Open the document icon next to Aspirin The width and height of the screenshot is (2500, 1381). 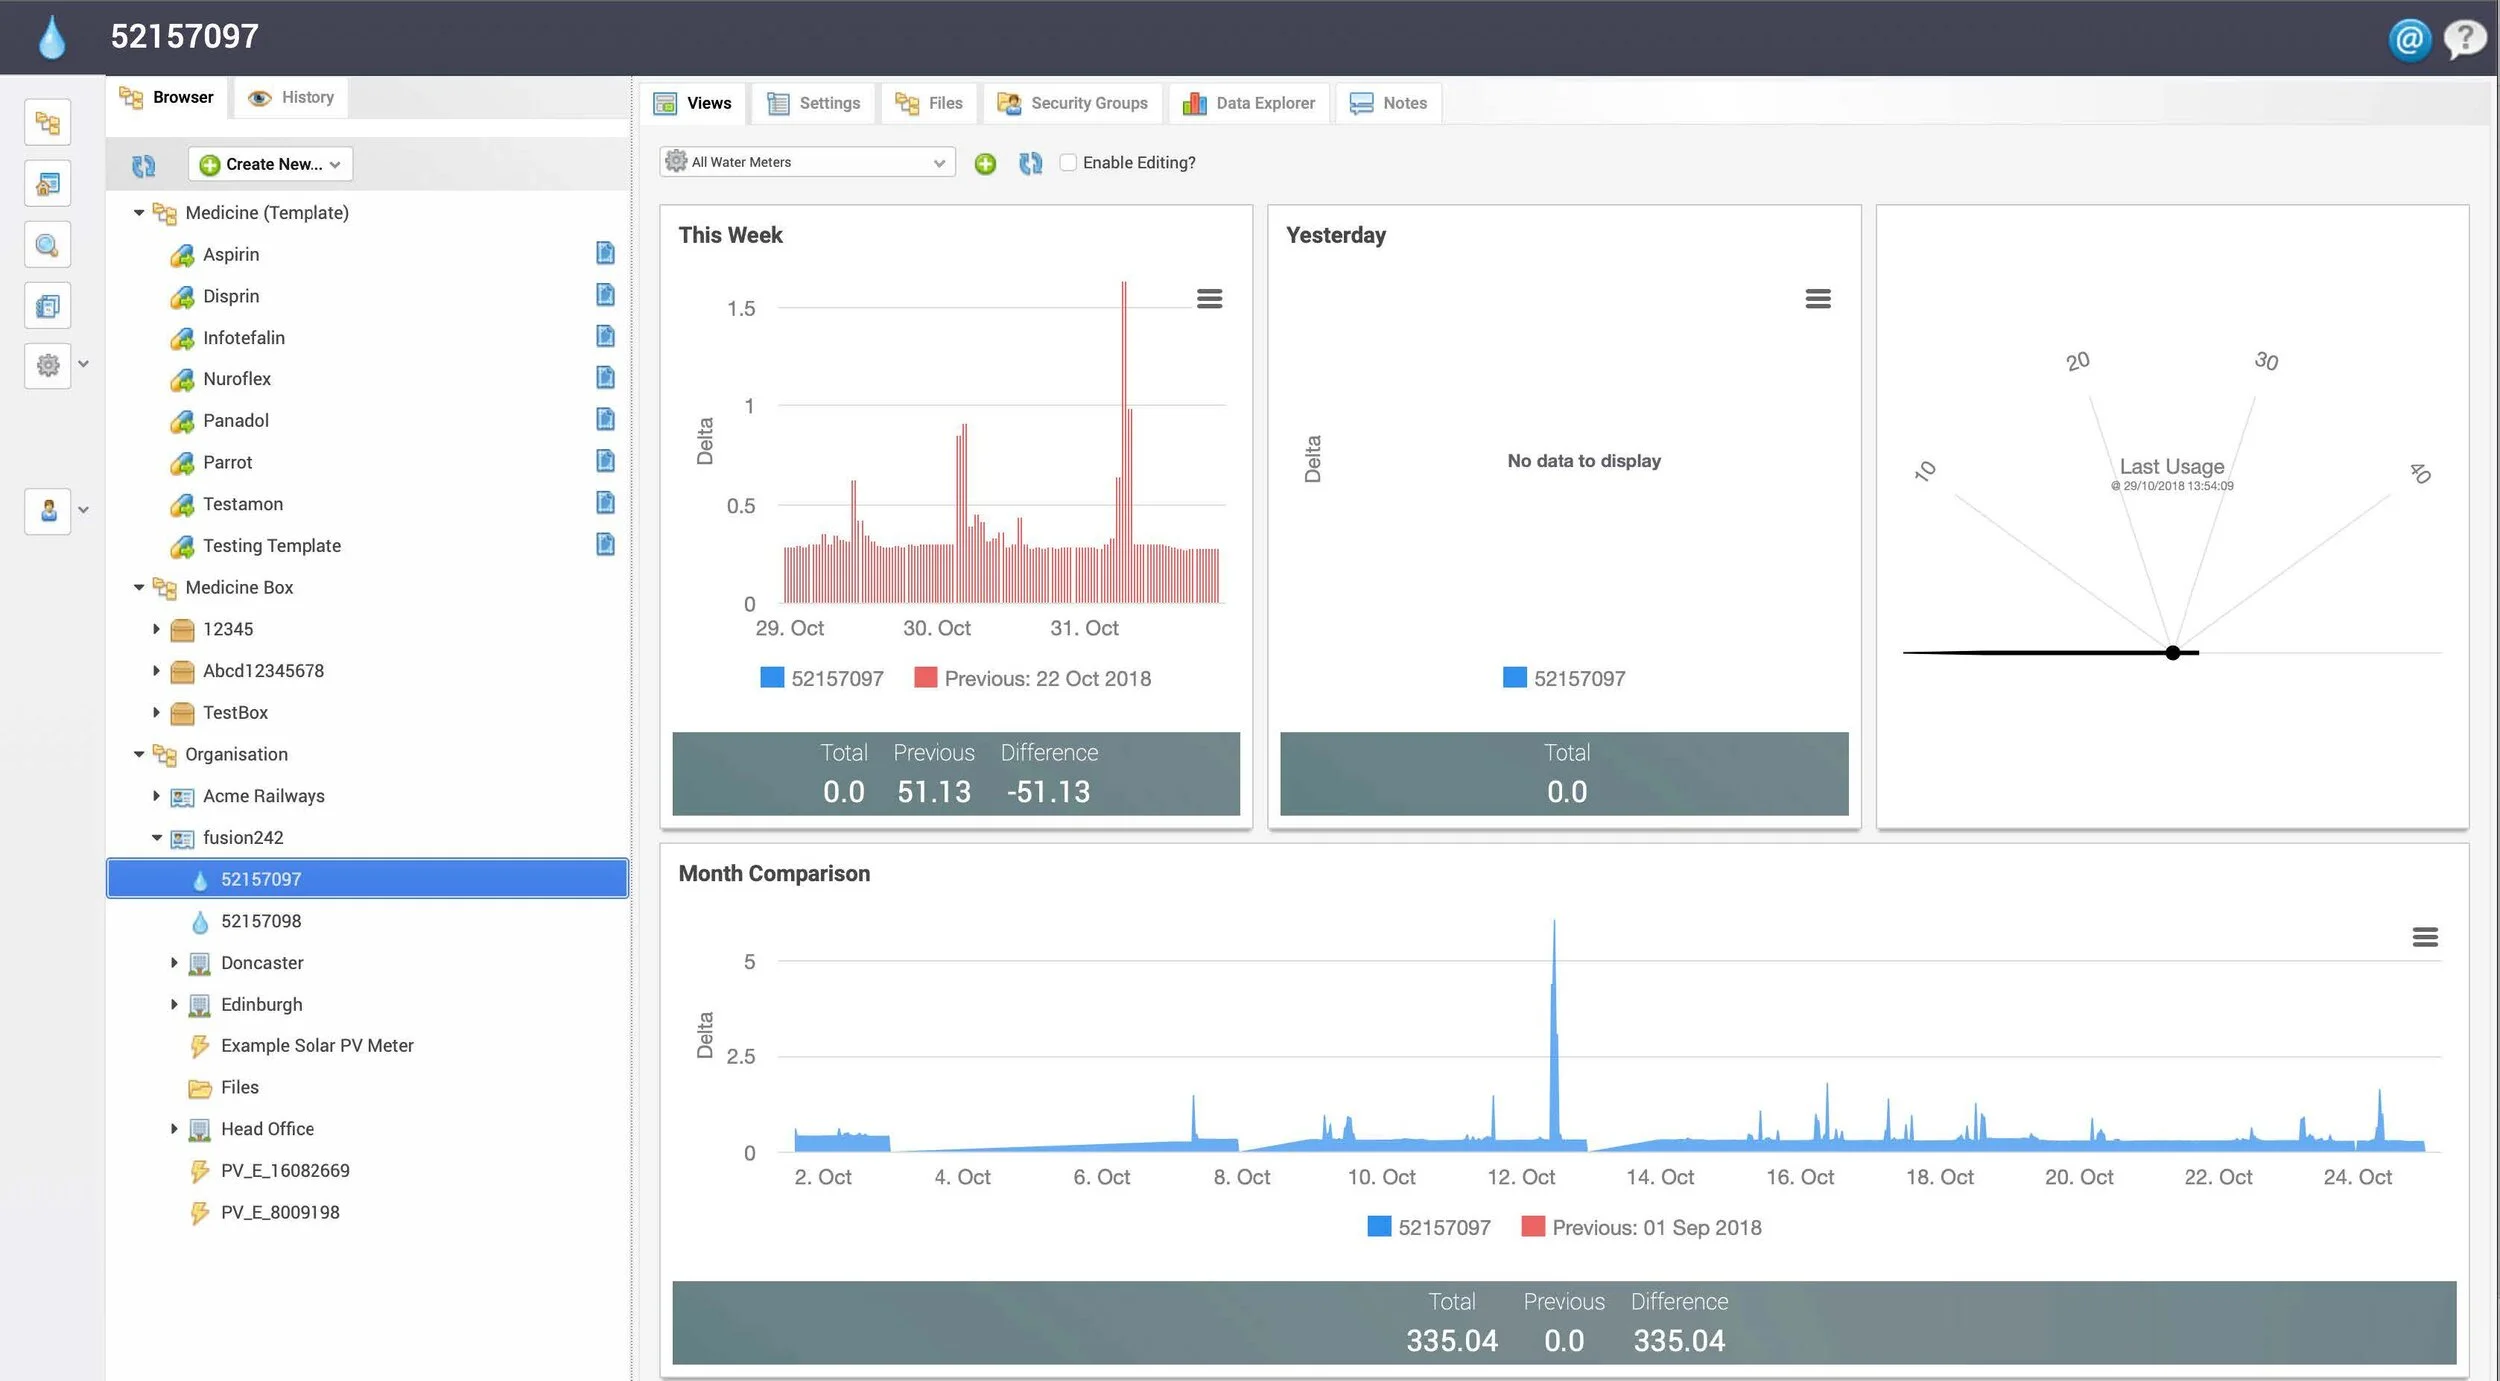605,253
